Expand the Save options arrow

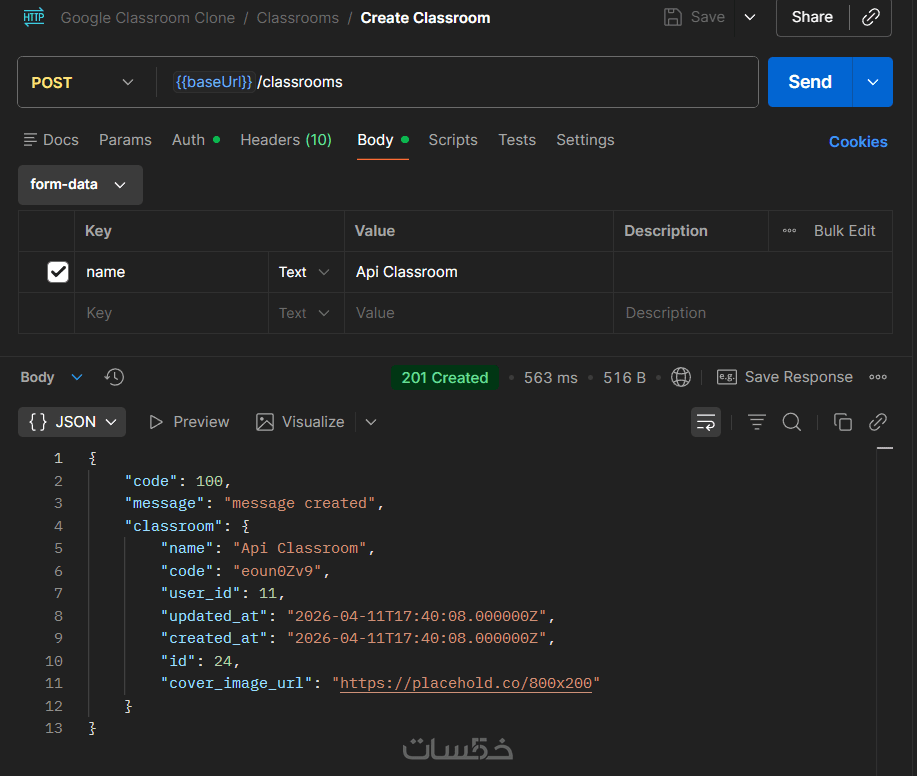point(750,18)
